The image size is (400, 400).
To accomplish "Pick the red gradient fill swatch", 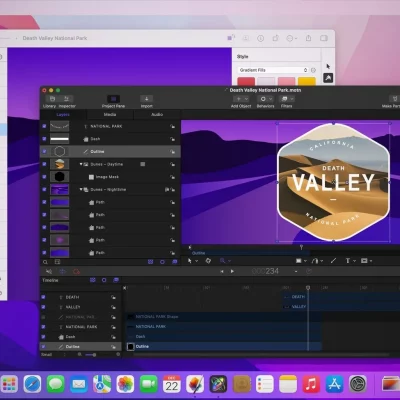I will pyautogui.click(x=246, y=81).
